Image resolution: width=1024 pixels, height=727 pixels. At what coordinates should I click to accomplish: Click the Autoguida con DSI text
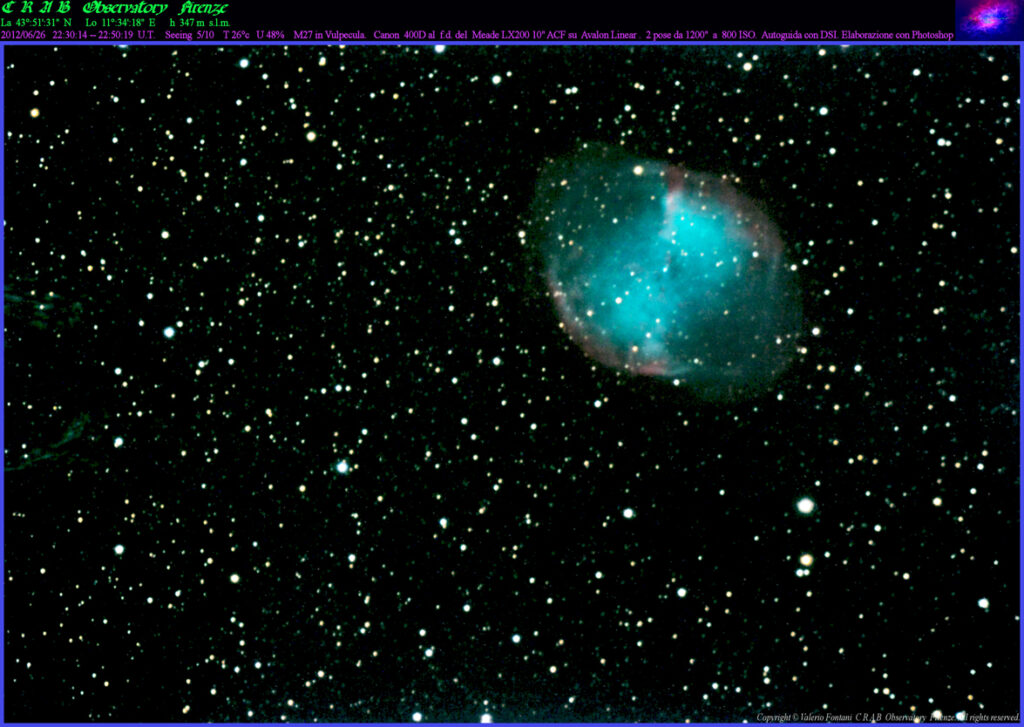tap(800, 33)
